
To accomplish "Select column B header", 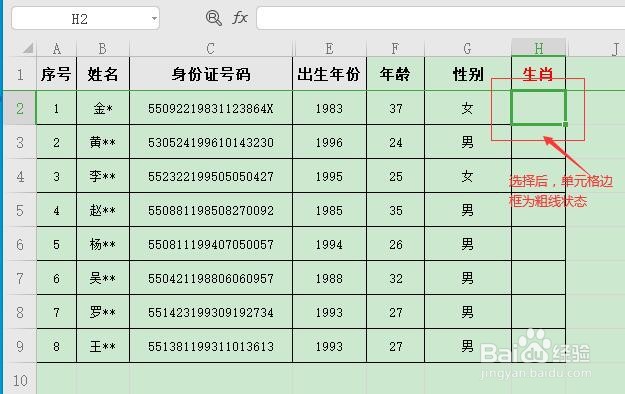I will point(103,49).
